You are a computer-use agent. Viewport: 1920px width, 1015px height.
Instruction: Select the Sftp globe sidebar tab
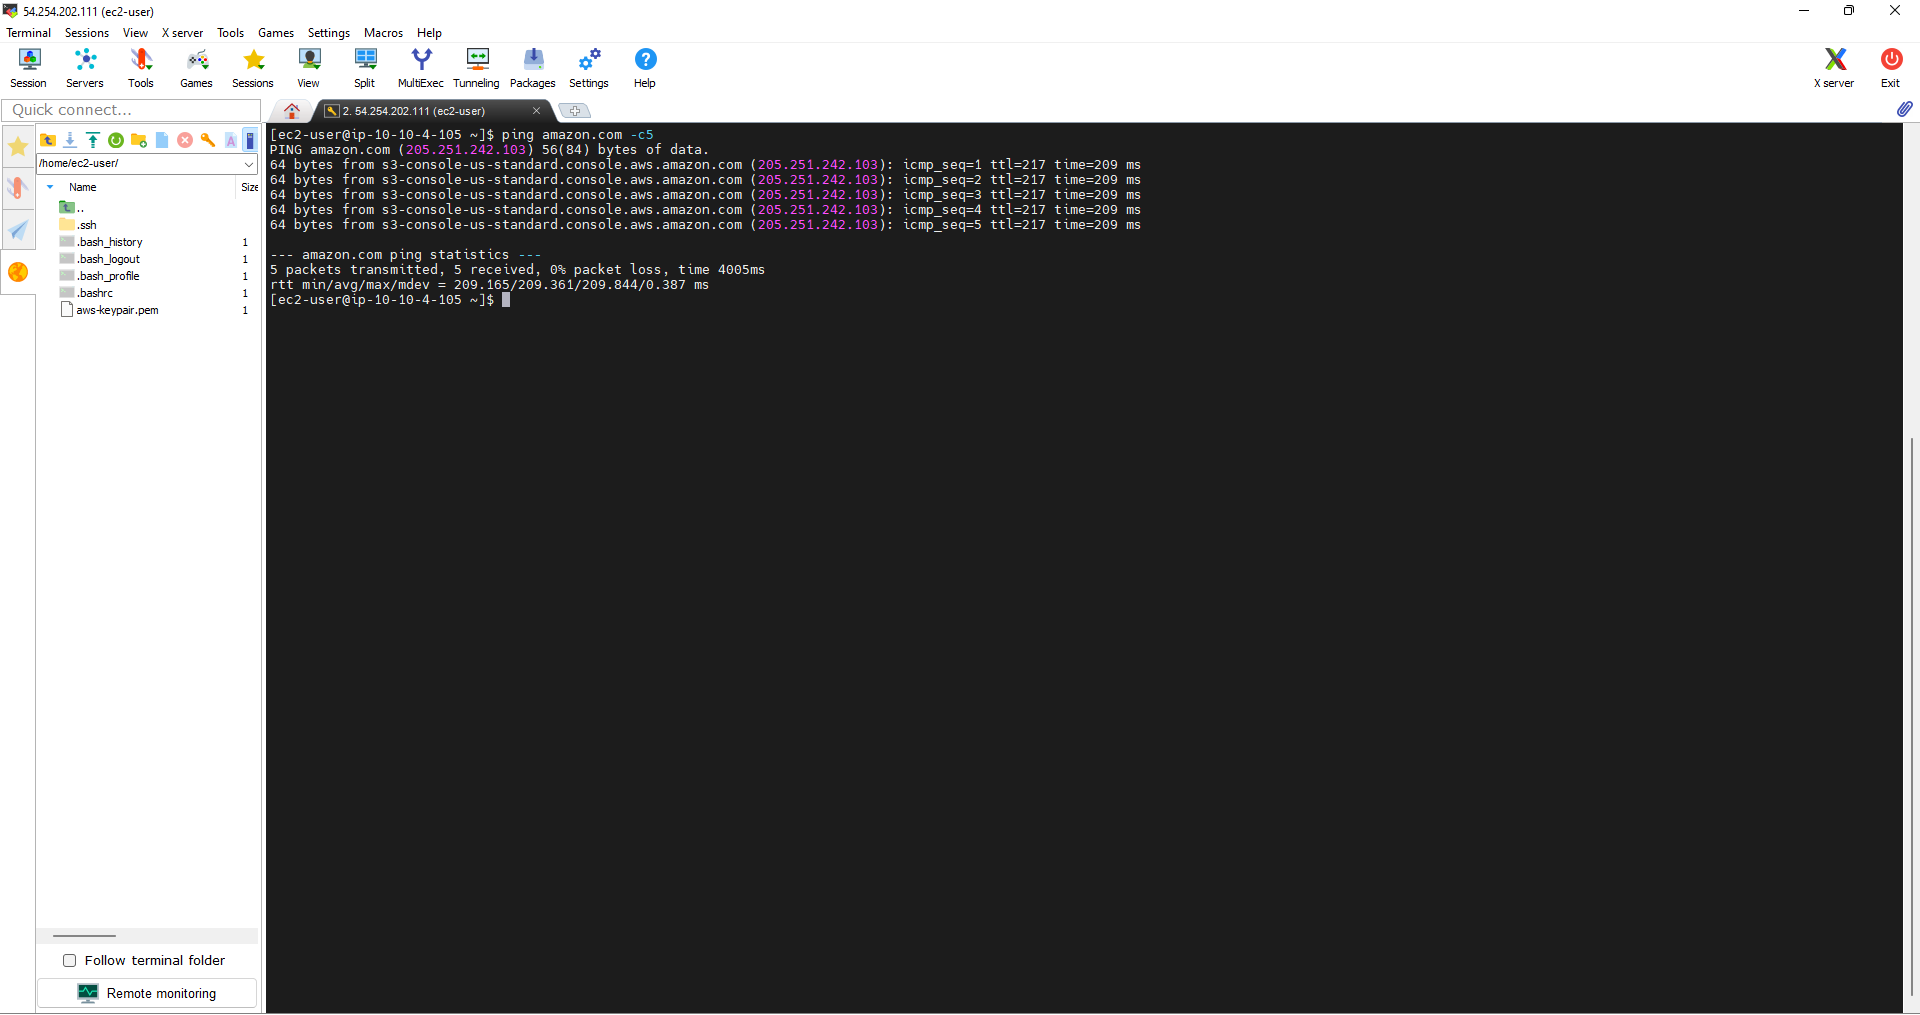(18, 272)
